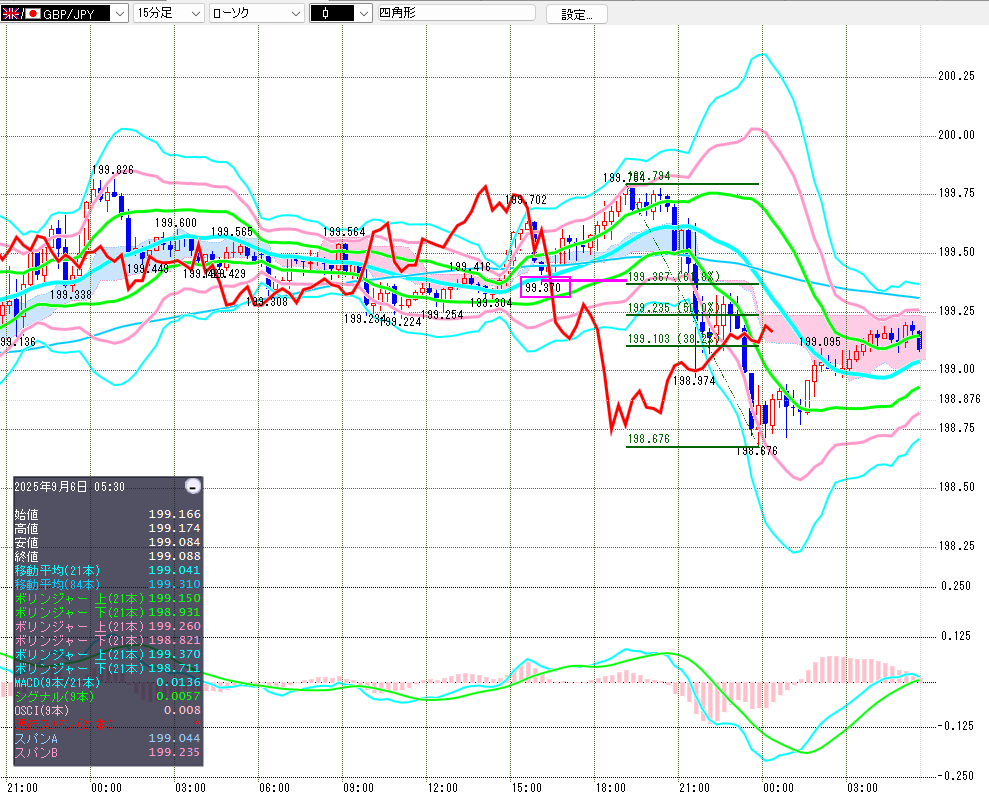Click the 移動平均(21本) 199.041 row

(x=108, y=570)
